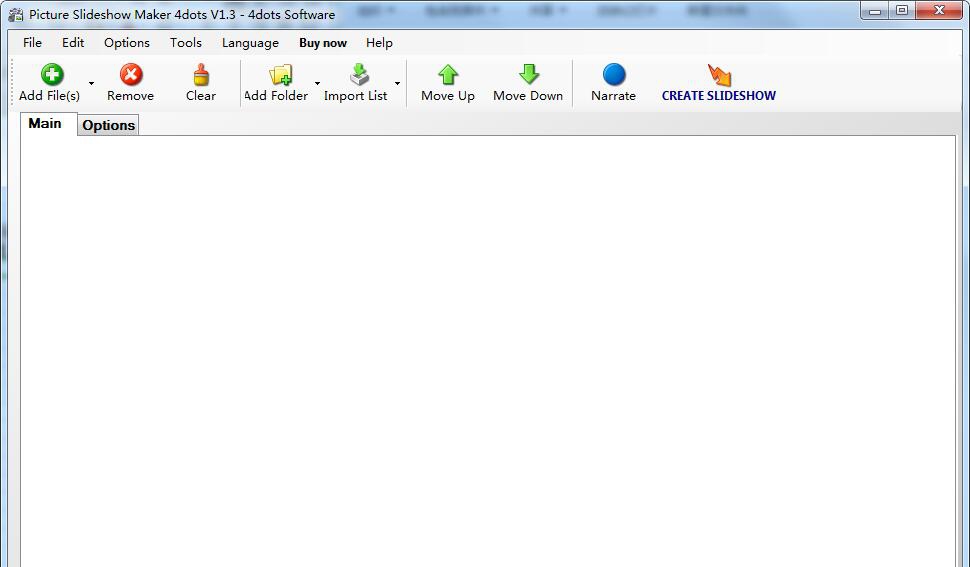Click inside the empty file list area

point(488,351)
